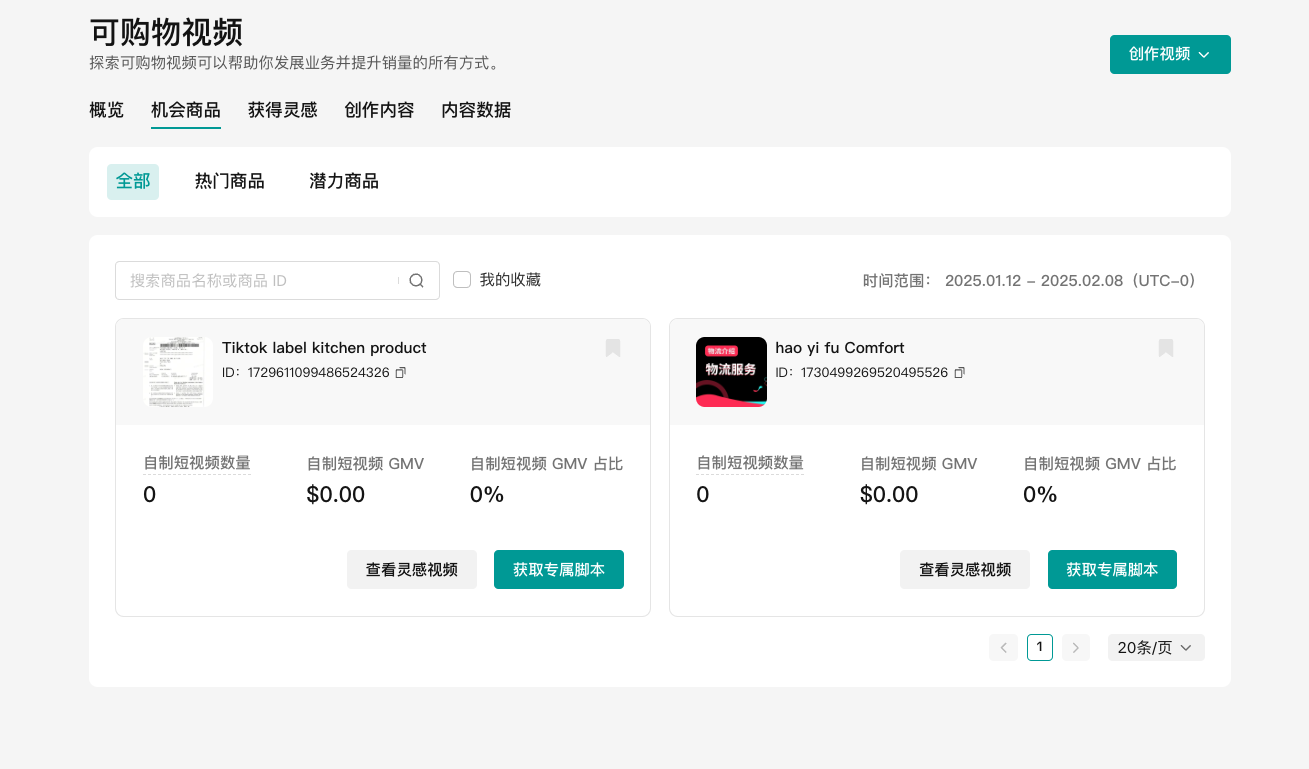Image resolution: width=1309 pixels, height=769 pixels.
Task: Click the previous page arrow
Action: [x=1003, y=647]
